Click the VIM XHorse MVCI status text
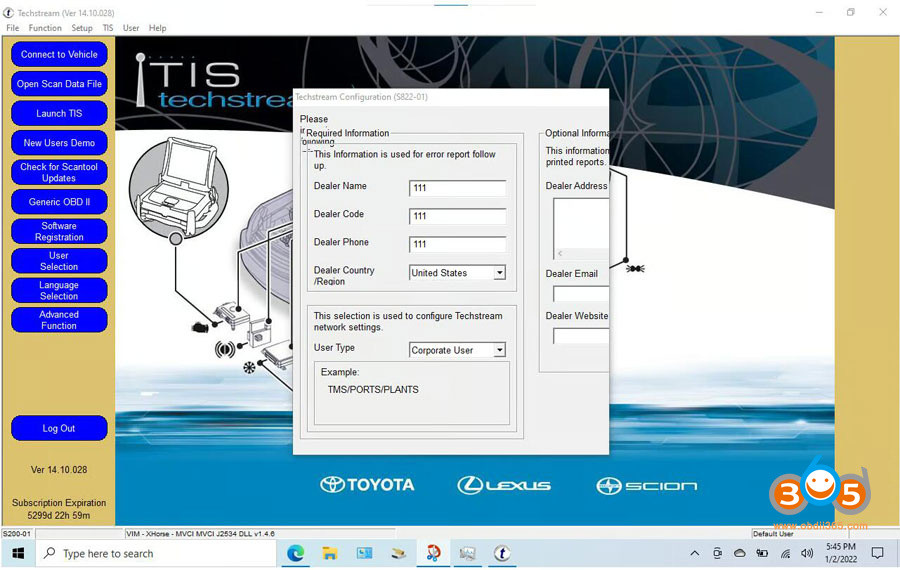 (200, 534)
